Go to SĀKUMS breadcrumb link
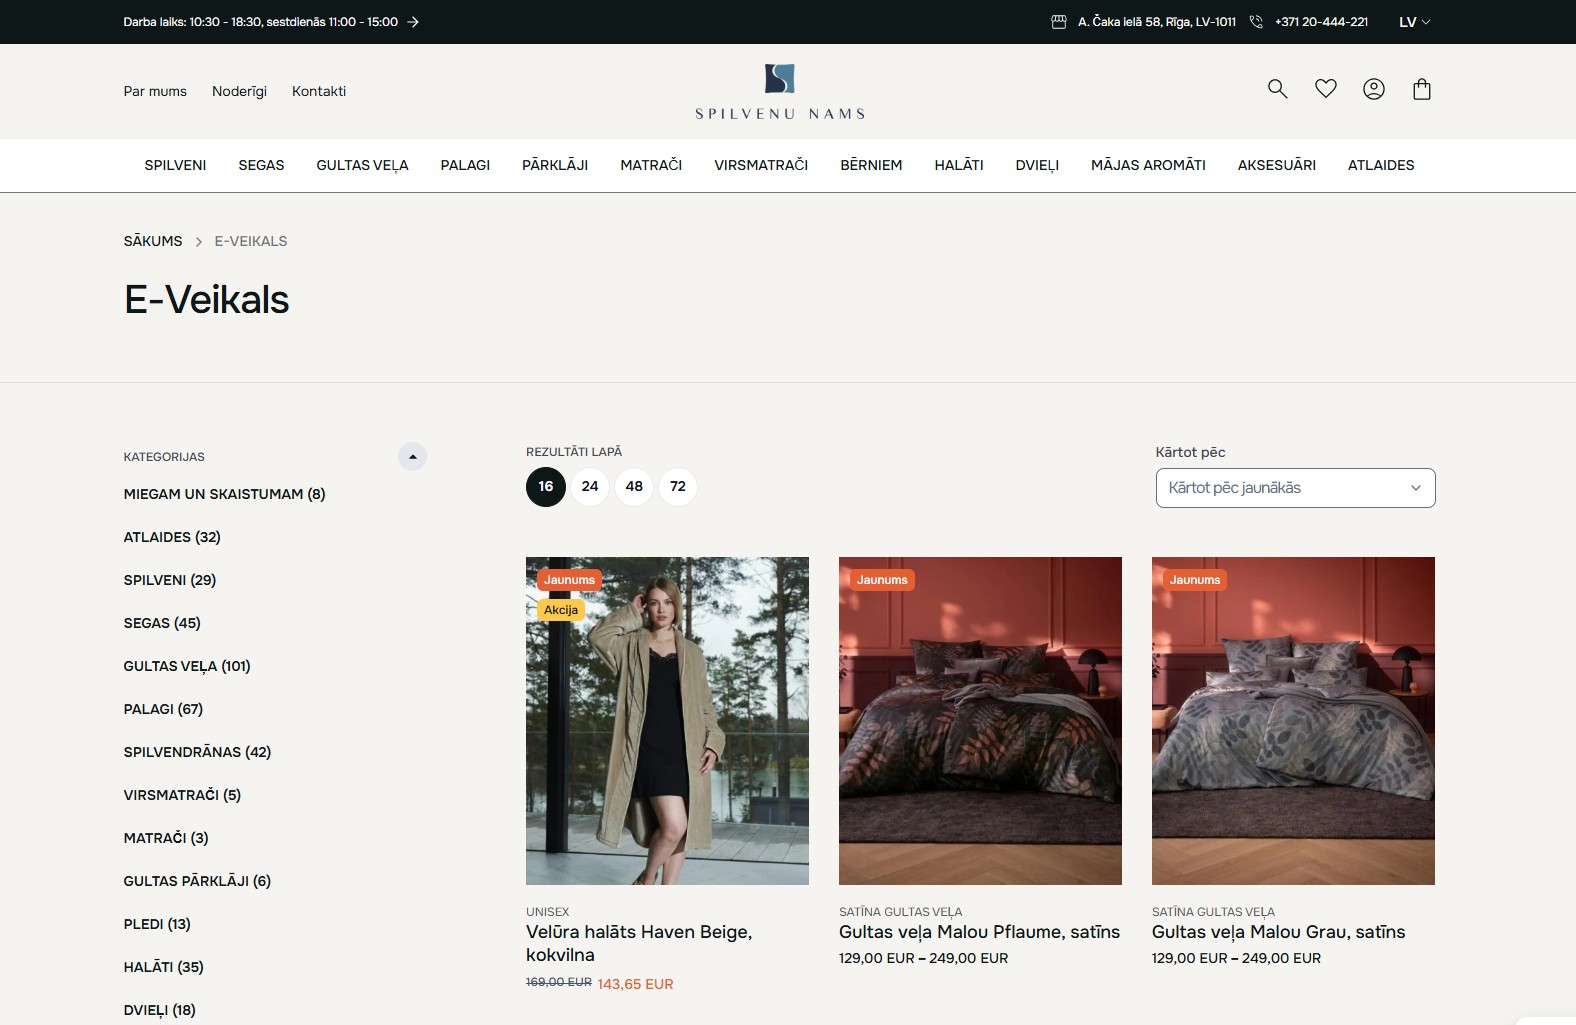 click(x=153, y=241)
